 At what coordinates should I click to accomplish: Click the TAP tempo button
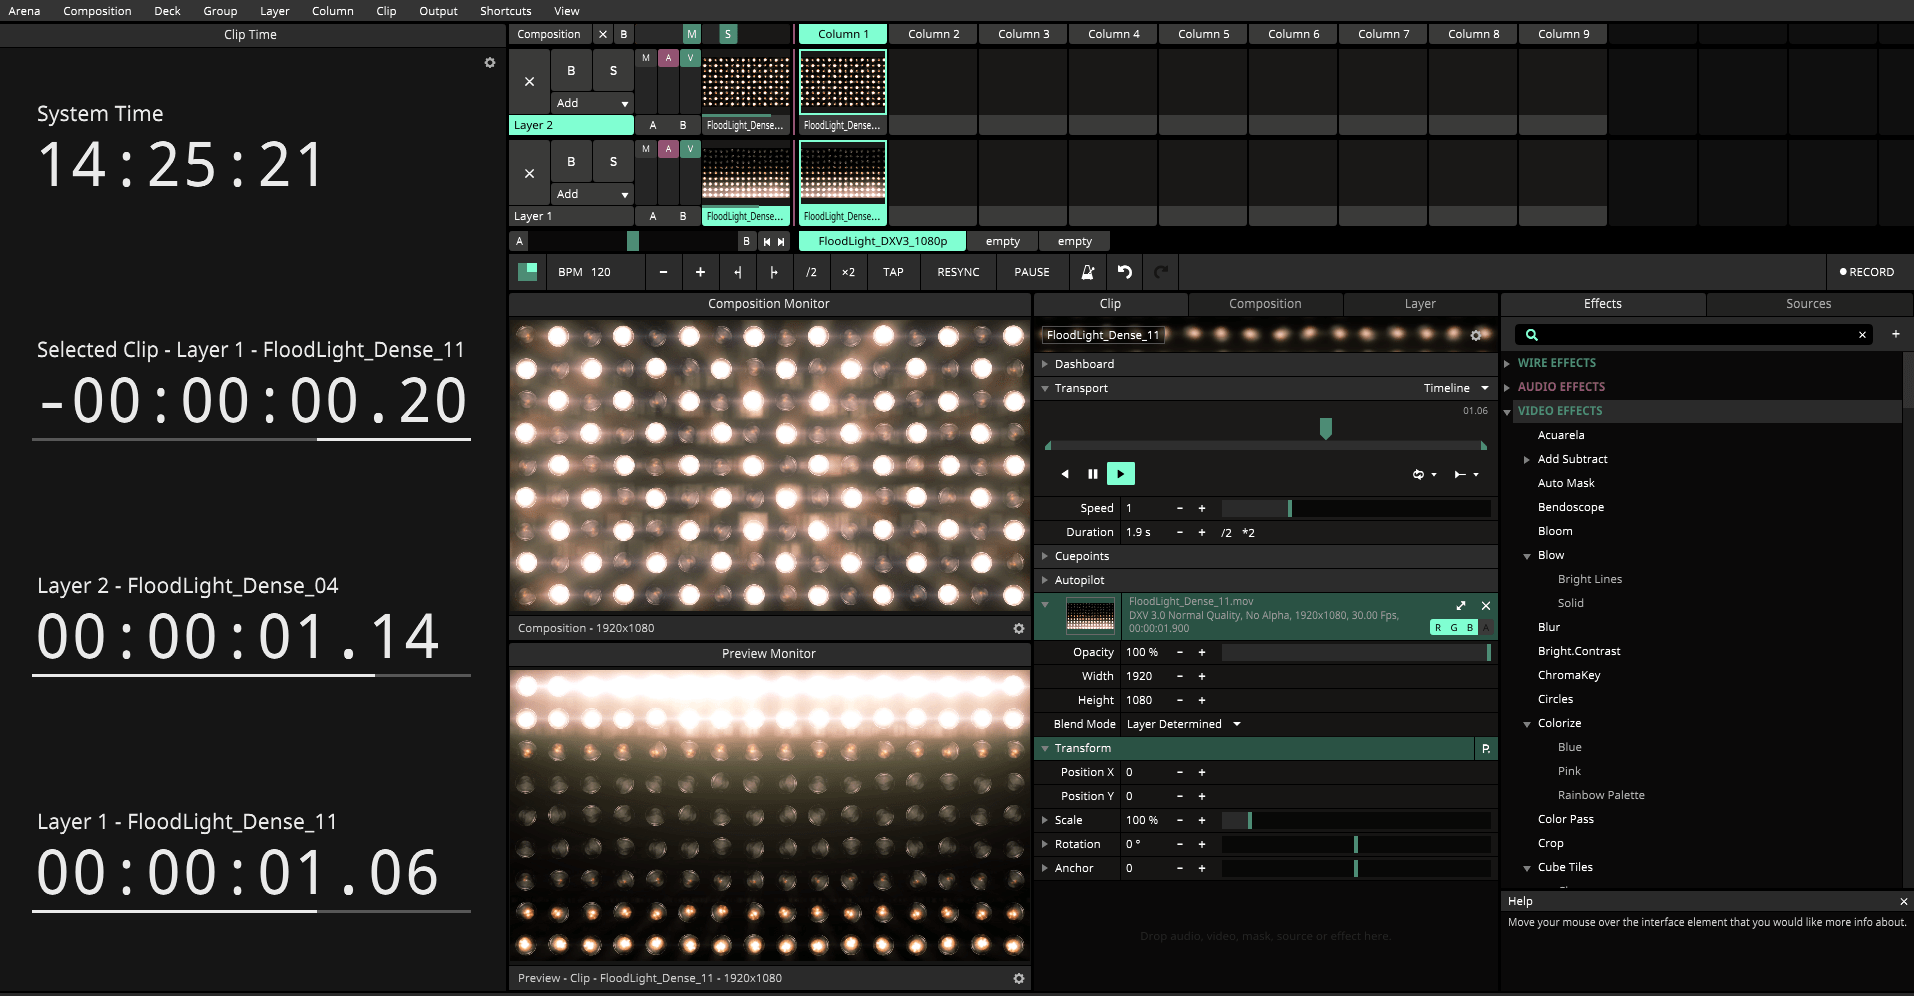click(x=893, y=271)
